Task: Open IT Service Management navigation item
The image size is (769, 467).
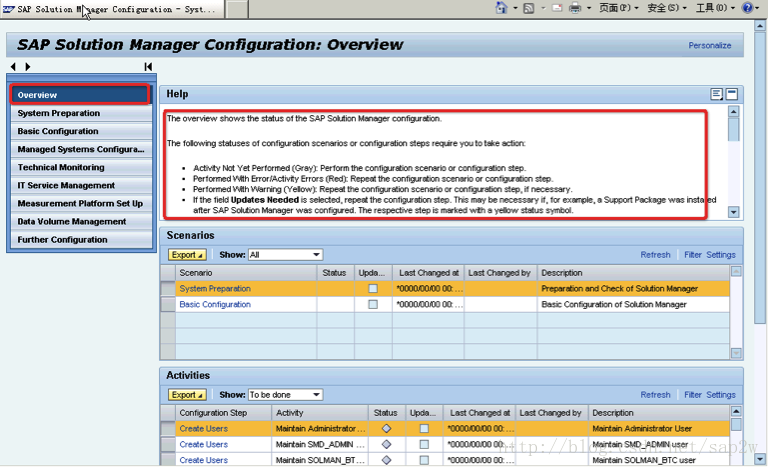Action: tap(81, 185)
